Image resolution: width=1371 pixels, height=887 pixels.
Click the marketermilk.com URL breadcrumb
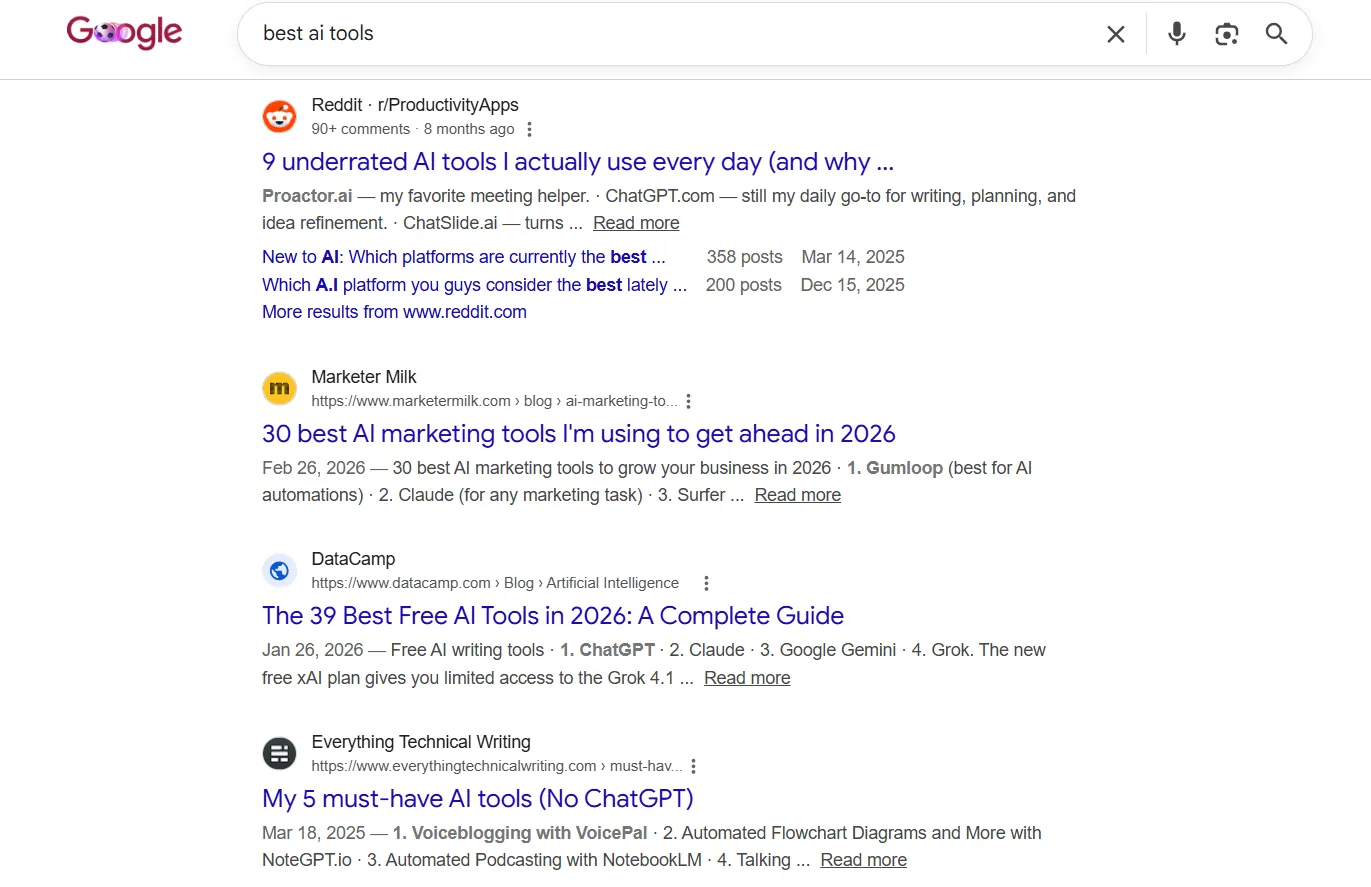tap(494, 401)
